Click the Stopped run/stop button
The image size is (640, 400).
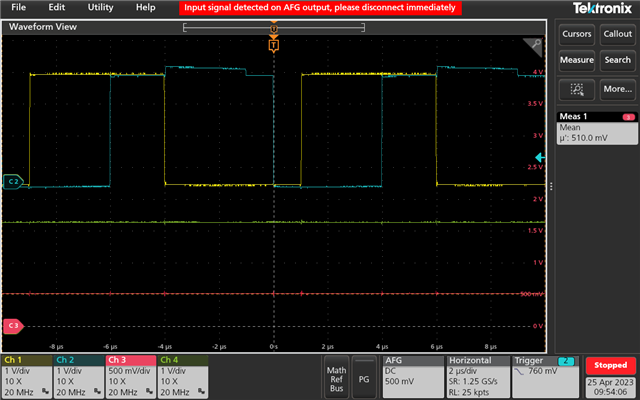(611, 366)
